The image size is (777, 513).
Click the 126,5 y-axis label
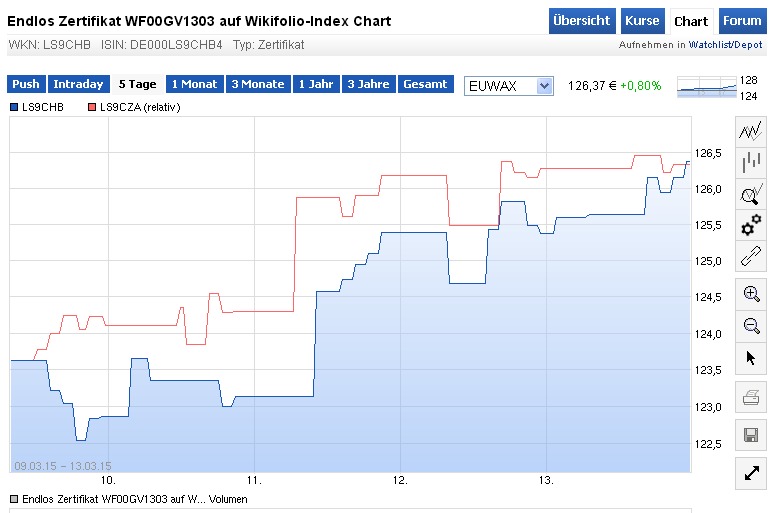[x=708, y=153]
